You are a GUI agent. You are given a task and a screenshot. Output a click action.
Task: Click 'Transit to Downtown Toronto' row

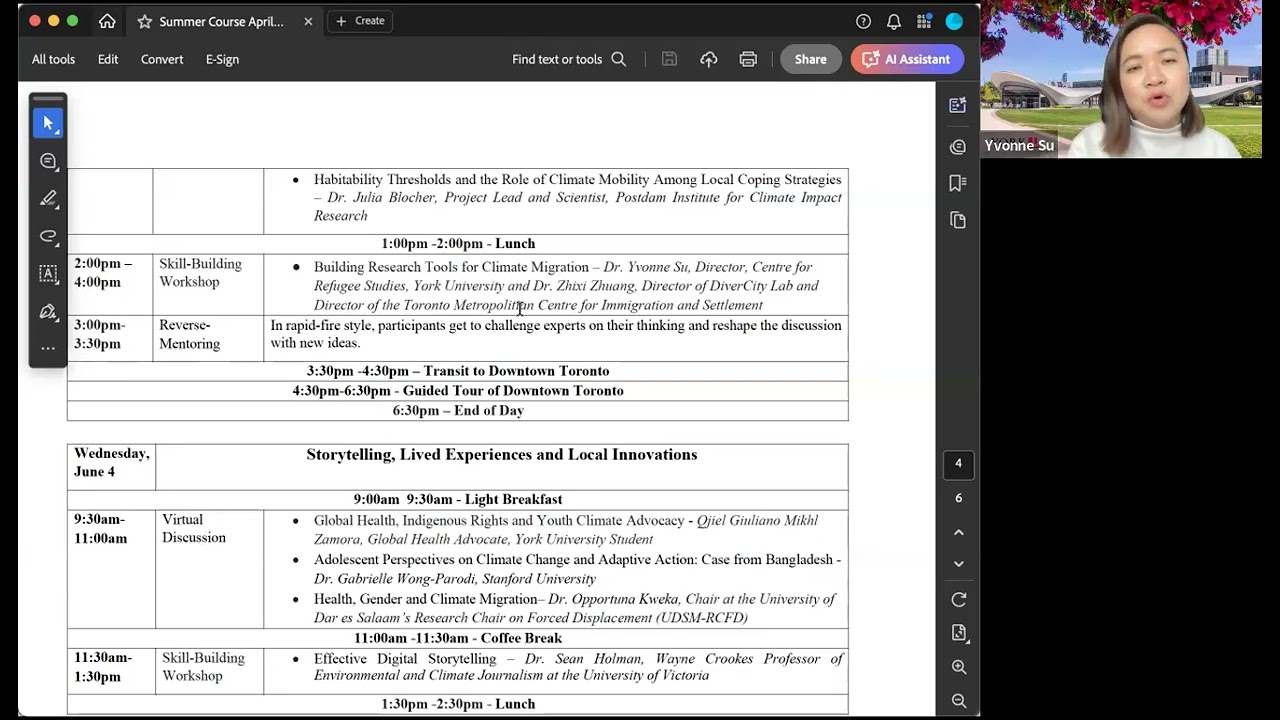click(x=458, y=371)
